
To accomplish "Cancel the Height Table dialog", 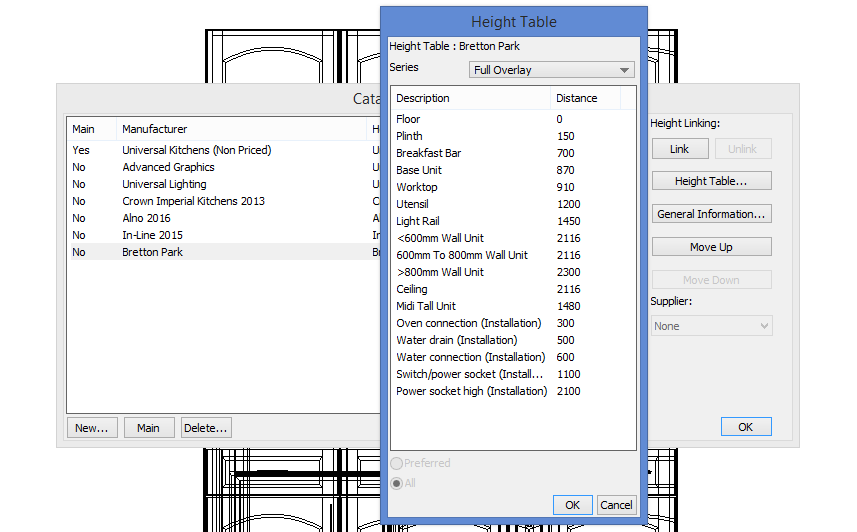I will [616, 505].
